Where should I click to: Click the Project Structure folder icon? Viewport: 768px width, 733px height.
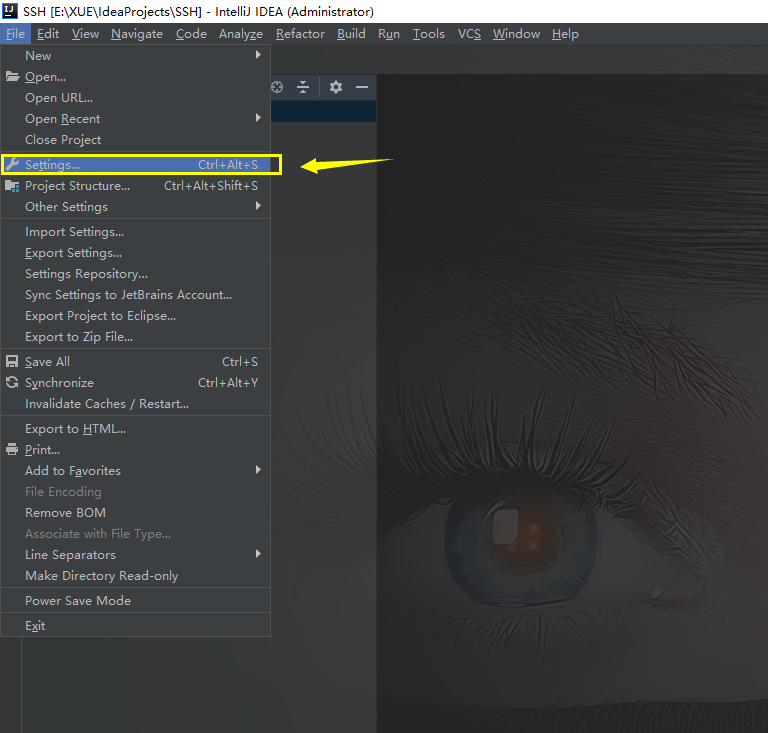coord(12,186)
